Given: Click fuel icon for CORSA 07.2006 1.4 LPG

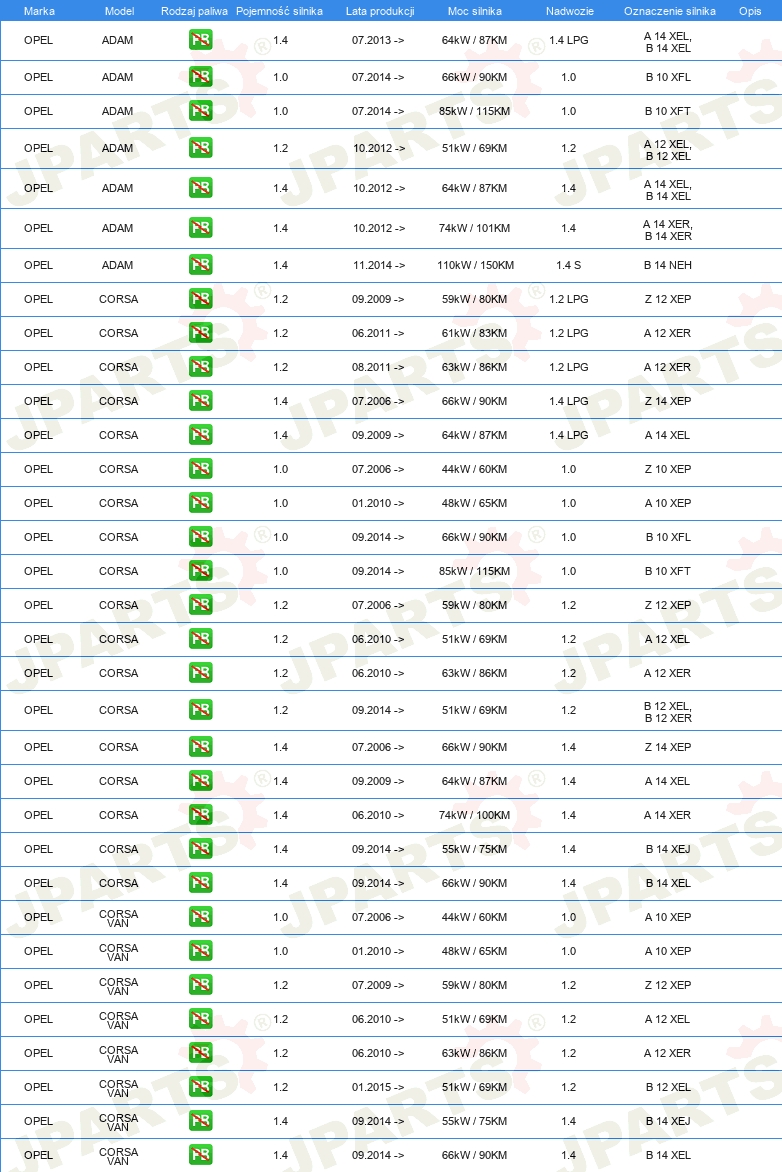Looking at the screenshot, I should click(x=200, y=401).
